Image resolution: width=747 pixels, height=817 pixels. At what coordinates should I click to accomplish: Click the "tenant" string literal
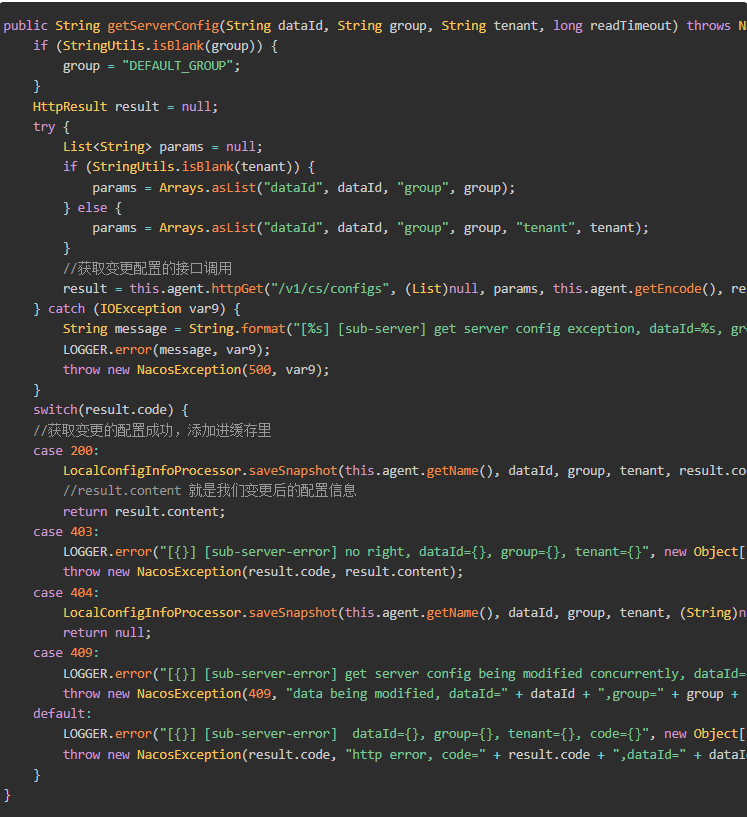point(545,228)
